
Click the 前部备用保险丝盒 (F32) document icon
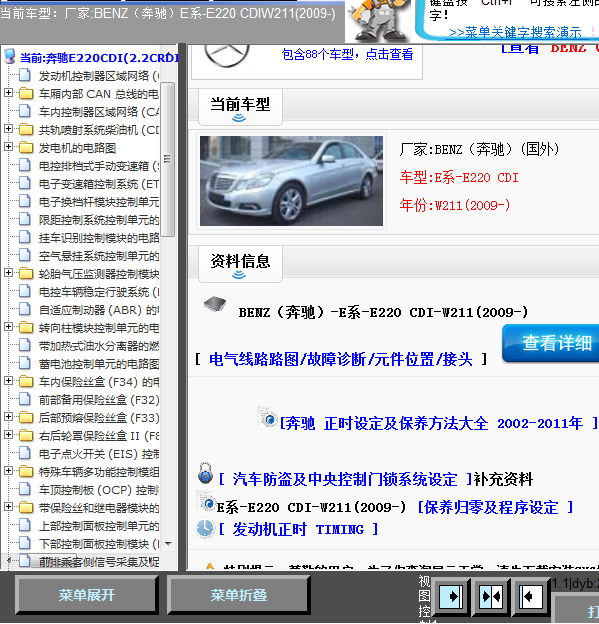pos(25,399)
